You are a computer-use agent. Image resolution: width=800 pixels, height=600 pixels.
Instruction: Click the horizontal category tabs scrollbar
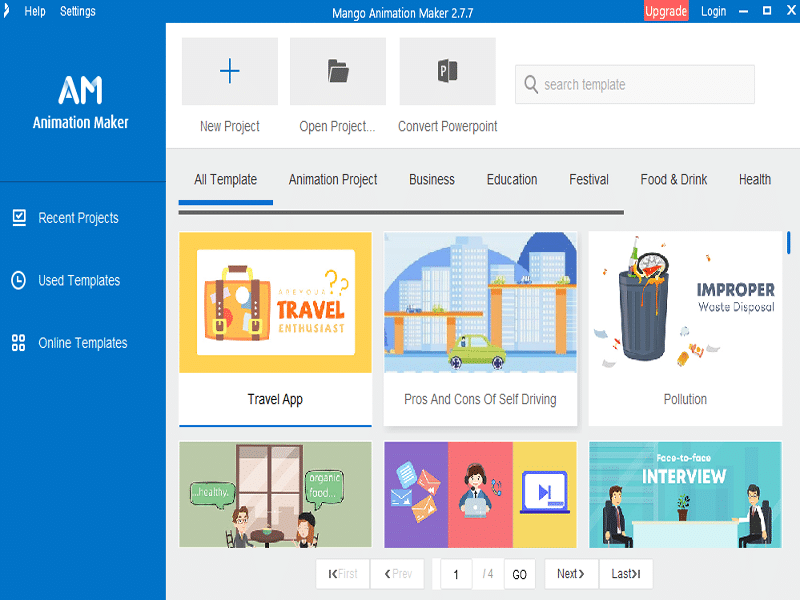(x=401, y=212)
